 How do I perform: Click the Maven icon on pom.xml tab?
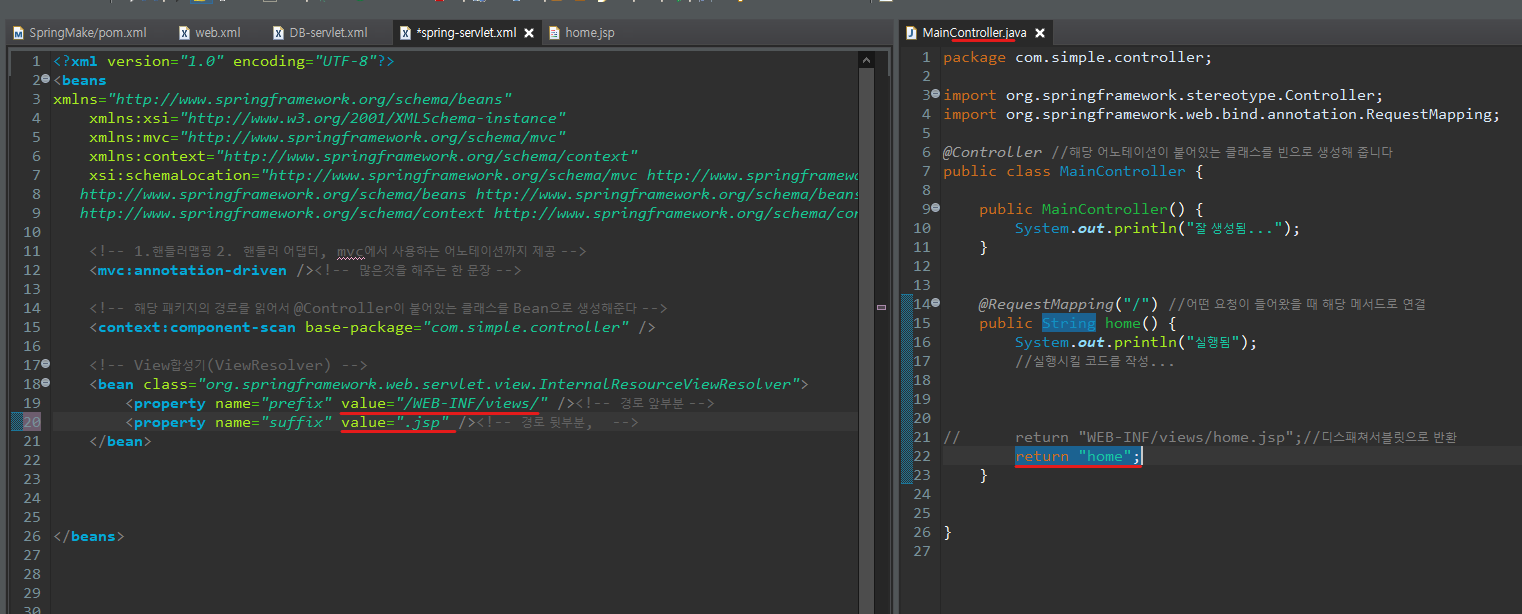(x=18, y=33)
